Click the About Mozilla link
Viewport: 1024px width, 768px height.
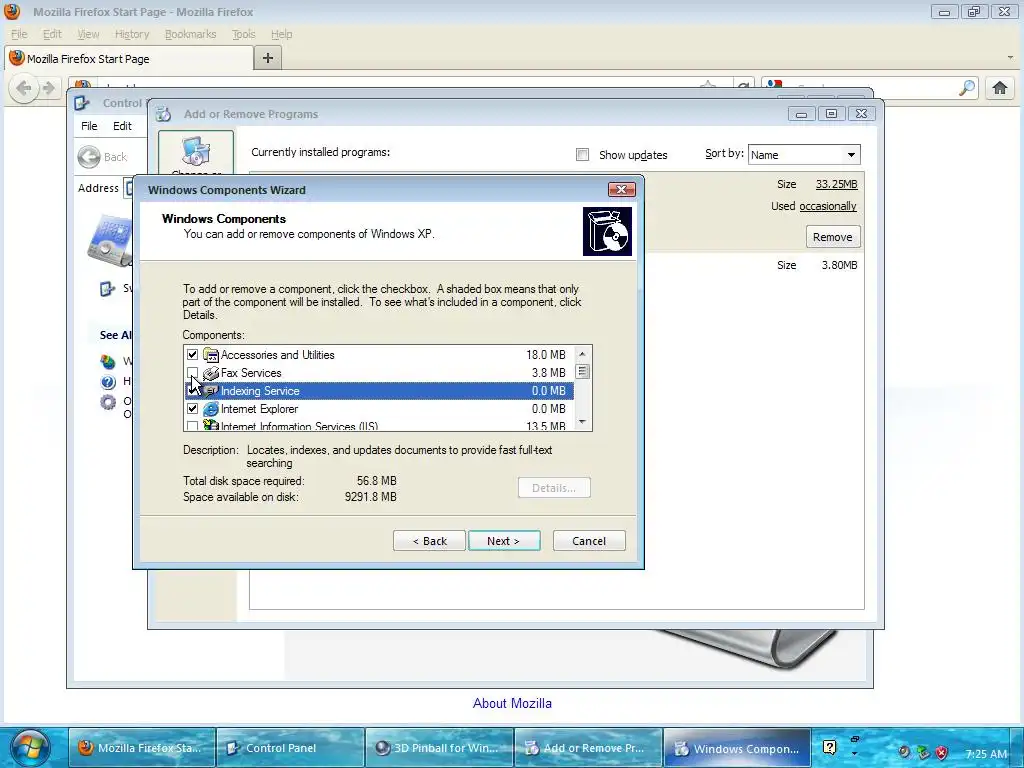pyautogui.click(x=512, y=703)
